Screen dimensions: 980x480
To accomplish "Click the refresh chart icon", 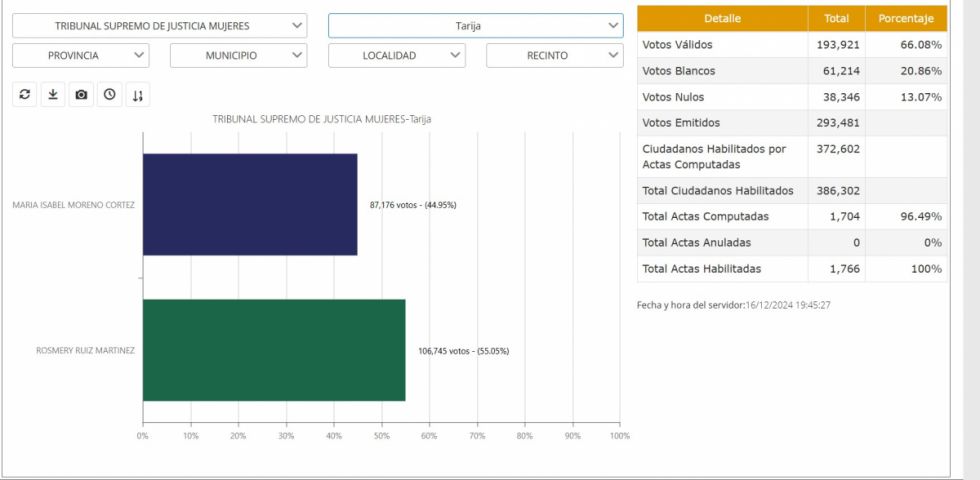I will [24, 94].
